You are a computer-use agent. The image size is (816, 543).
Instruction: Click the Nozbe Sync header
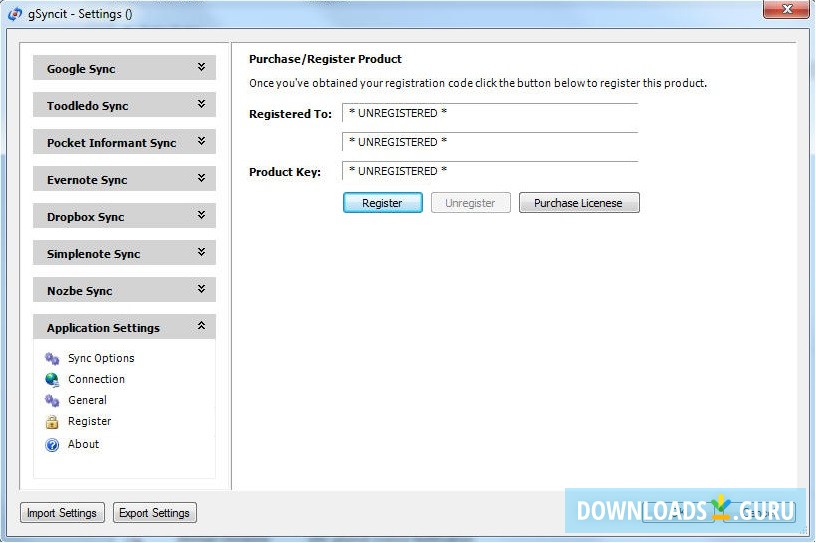pyautogui.click(x=124, y=289)
